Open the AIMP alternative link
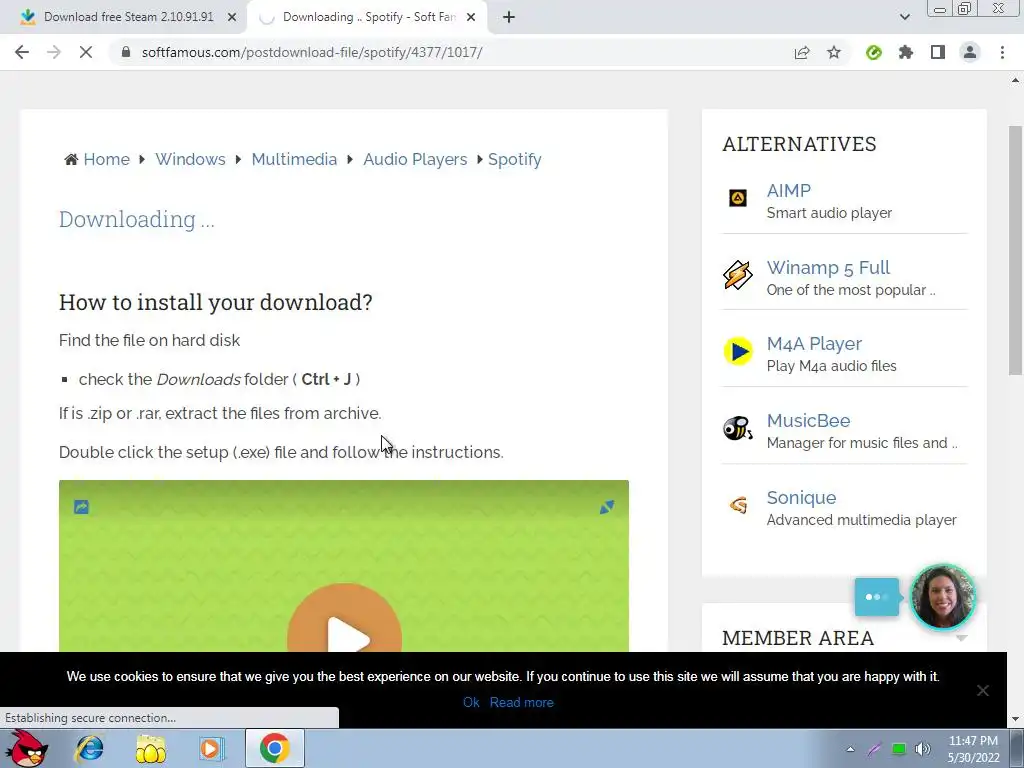 [x=789, y=191]
